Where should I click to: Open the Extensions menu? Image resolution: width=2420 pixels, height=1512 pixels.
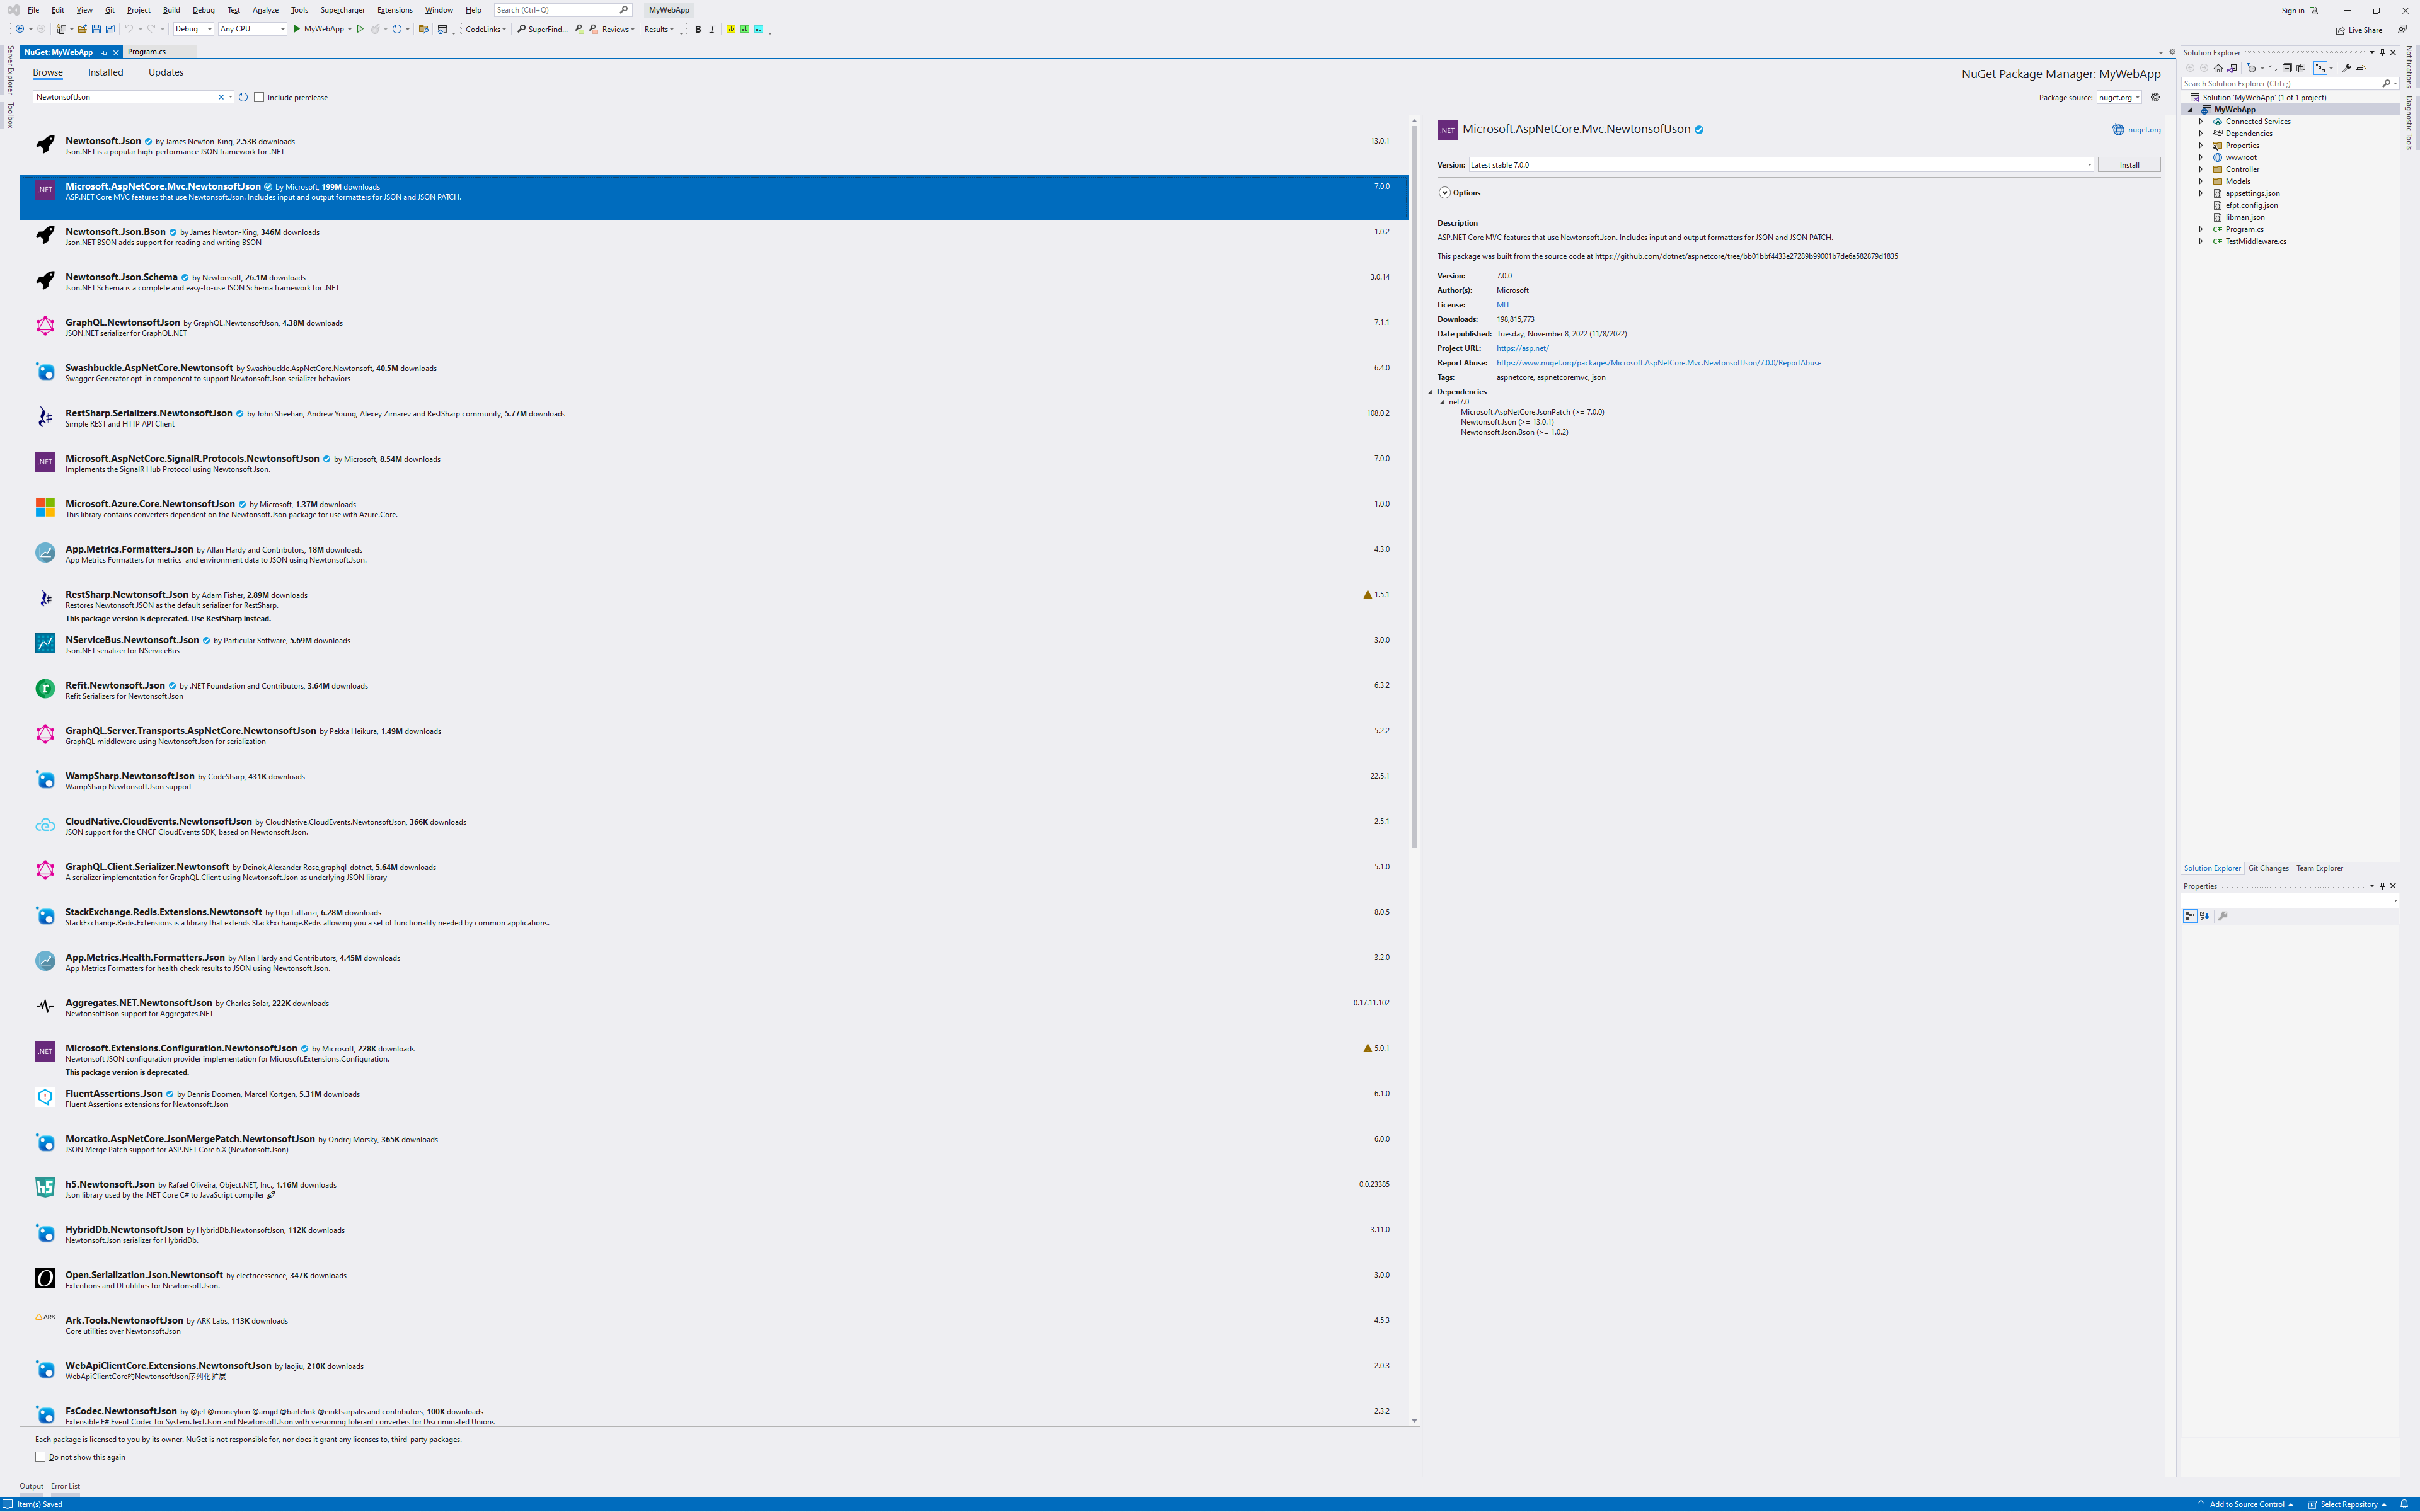394,10
